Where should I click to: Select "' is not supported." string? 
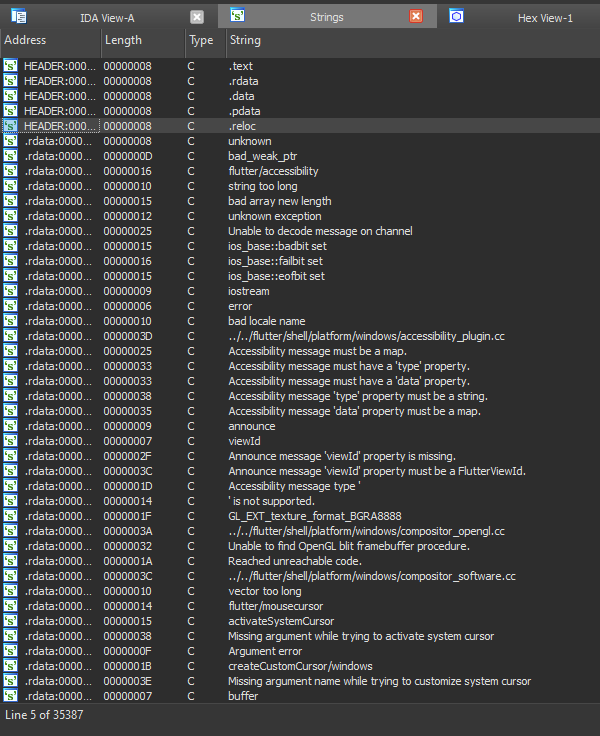tap(271, 501)
